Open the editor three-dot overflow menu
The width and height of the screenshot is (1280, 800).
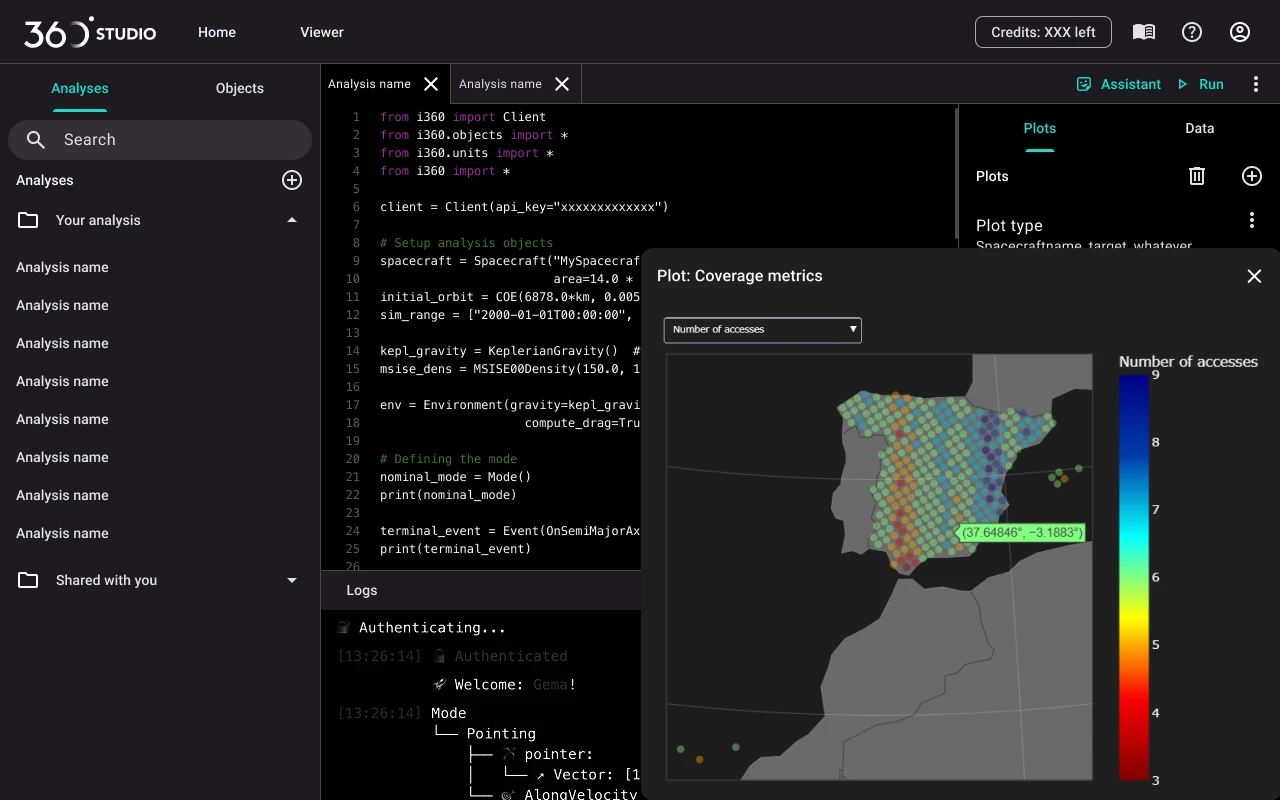[1255, 84]
